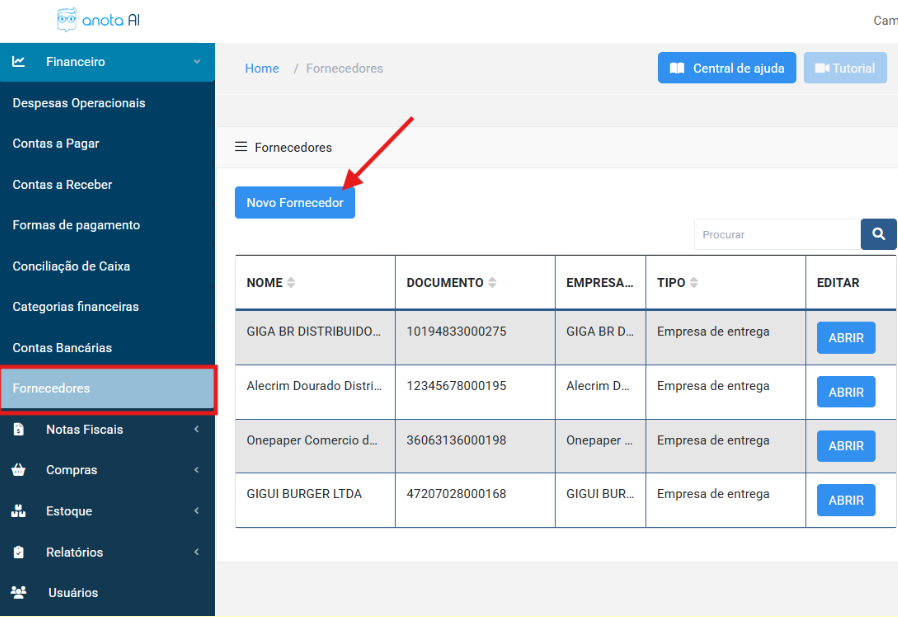Select Conciliação de Caixa in sidebar
Viewport: 898px width, 617px height.
71,266
